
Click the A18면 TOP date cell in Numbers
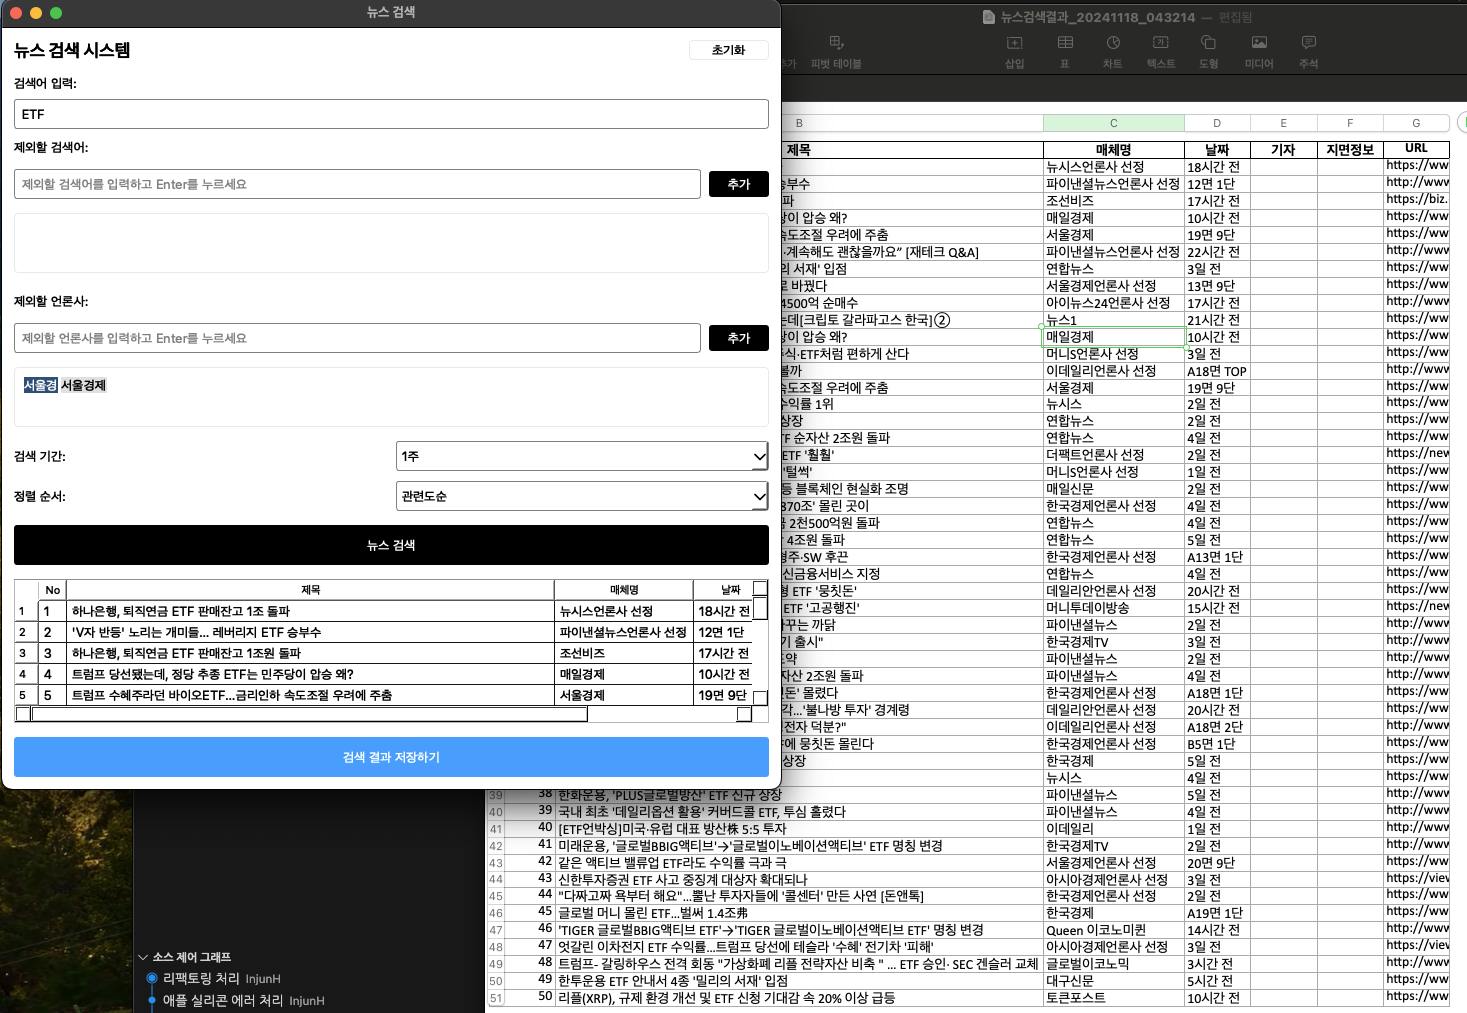pos(1217,371)
